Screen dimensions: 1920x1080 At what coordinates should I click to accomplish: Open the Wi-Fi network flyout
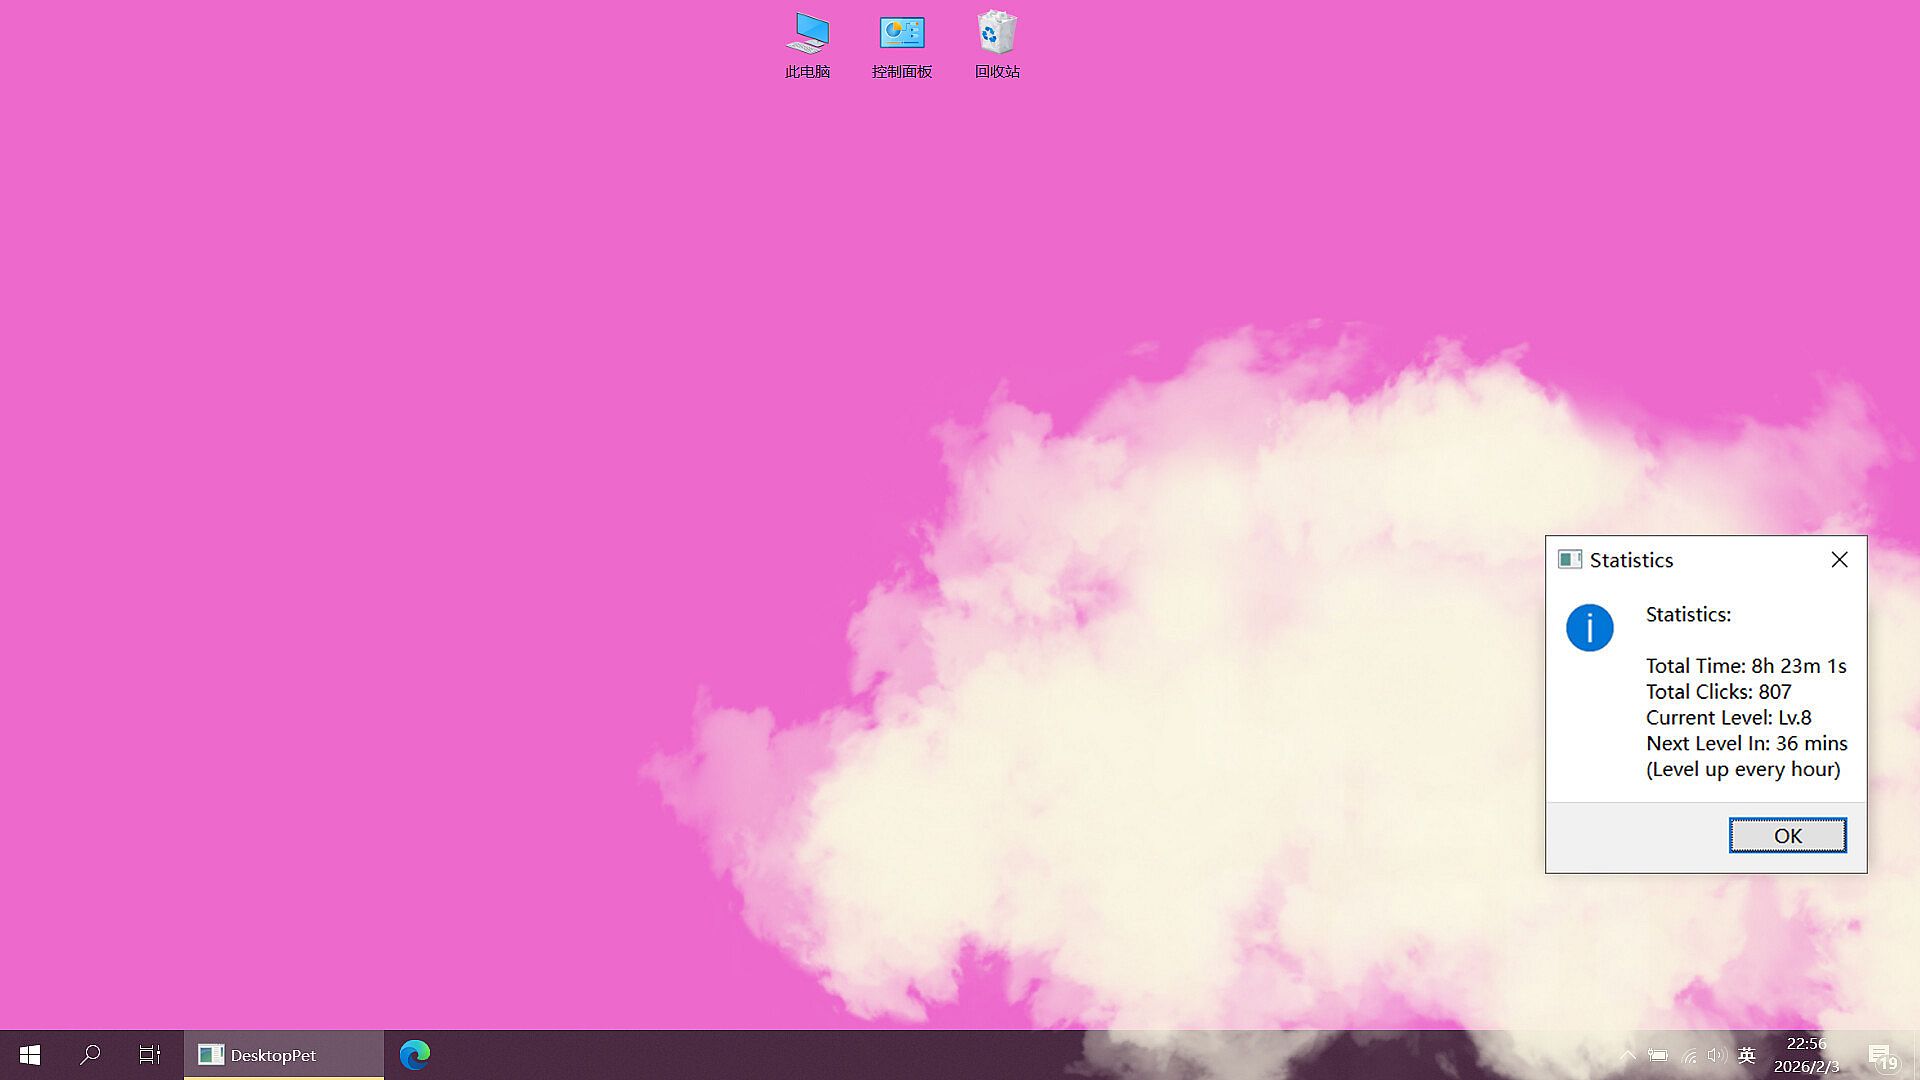tap(1688, 1055)
